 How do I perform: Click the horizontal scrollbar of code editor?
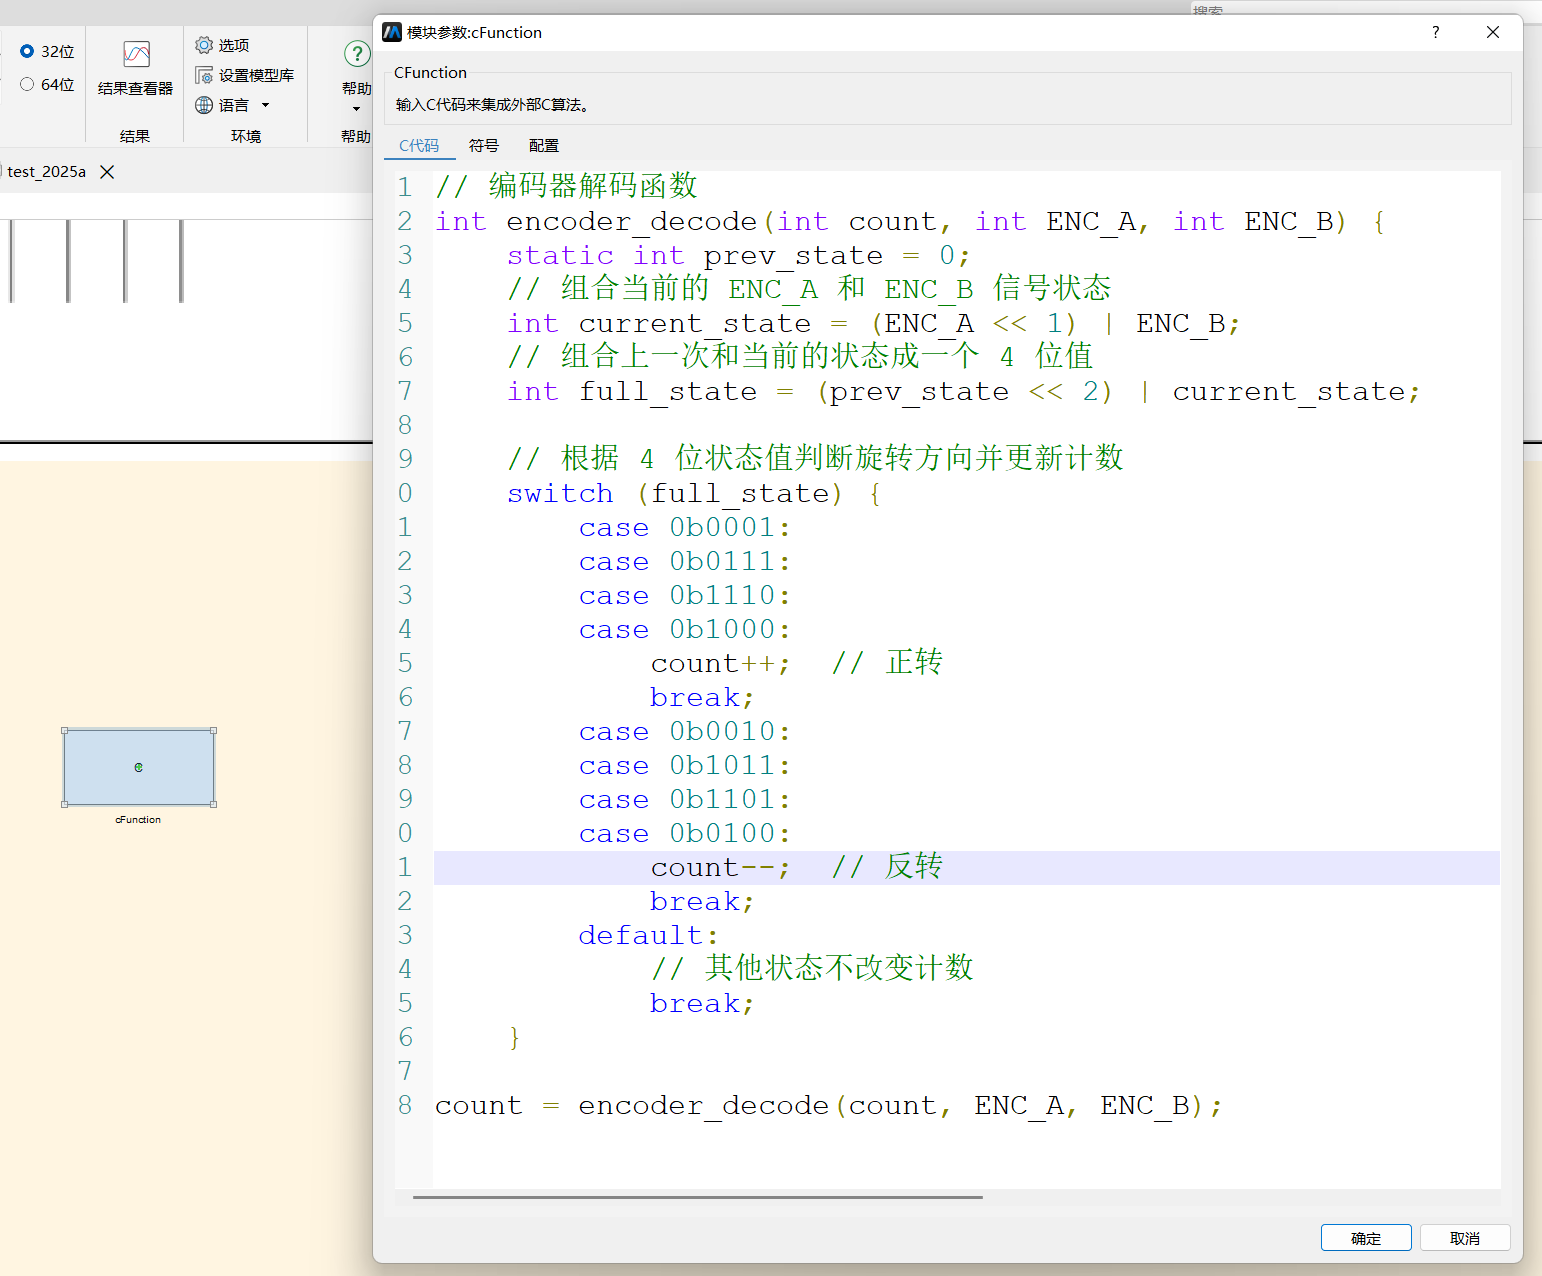[698, 1196]
